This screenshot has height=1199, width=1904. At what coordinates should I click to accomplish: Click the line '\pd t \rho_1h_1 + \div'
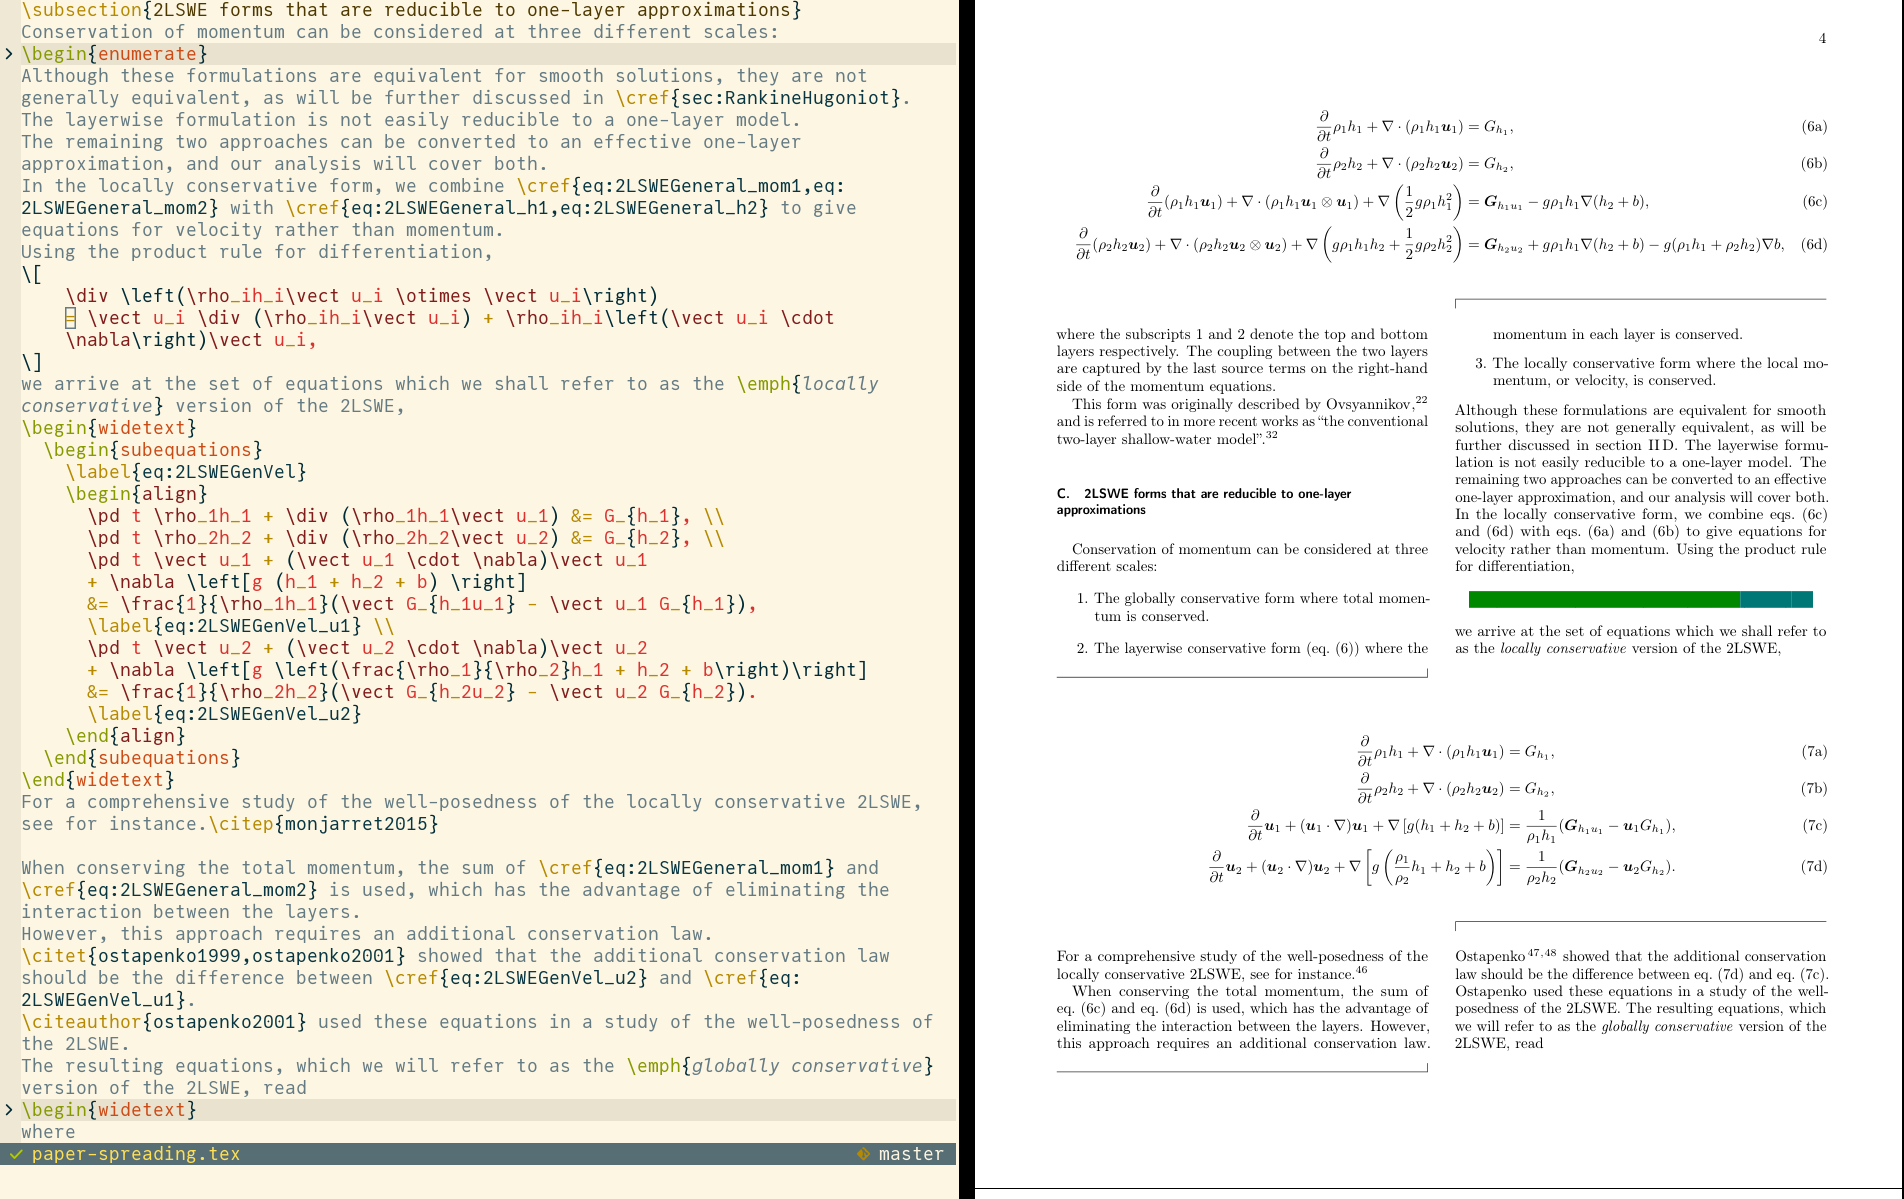tap(406, 516)
